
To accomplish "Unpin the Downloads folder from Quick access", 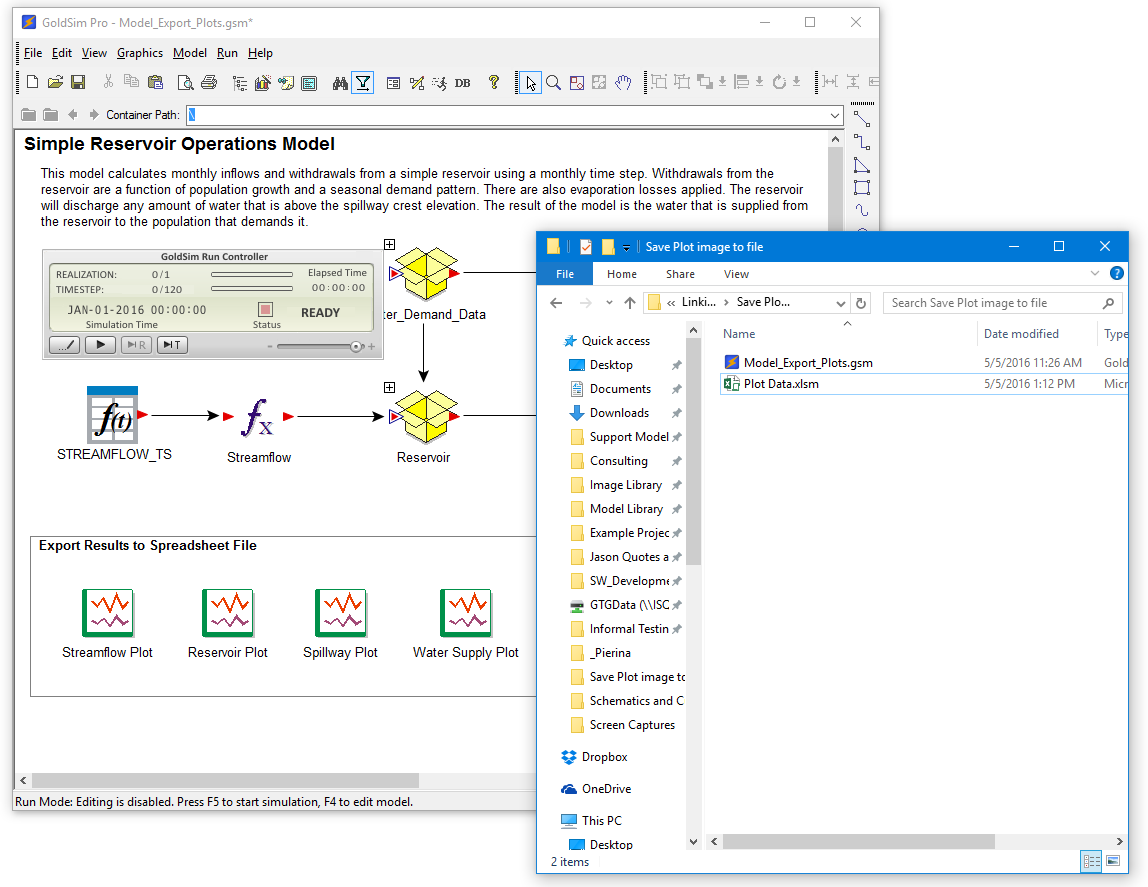I will (x=679, y=412).
